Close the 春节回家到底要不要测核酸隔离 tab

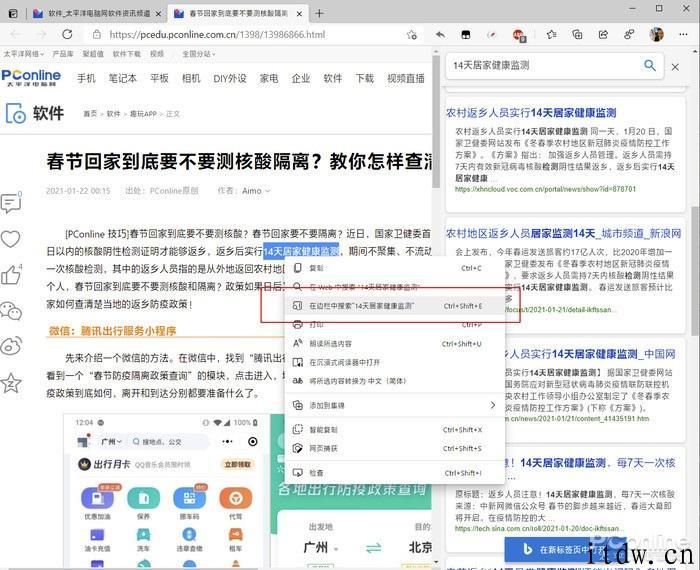click(300, 14)
